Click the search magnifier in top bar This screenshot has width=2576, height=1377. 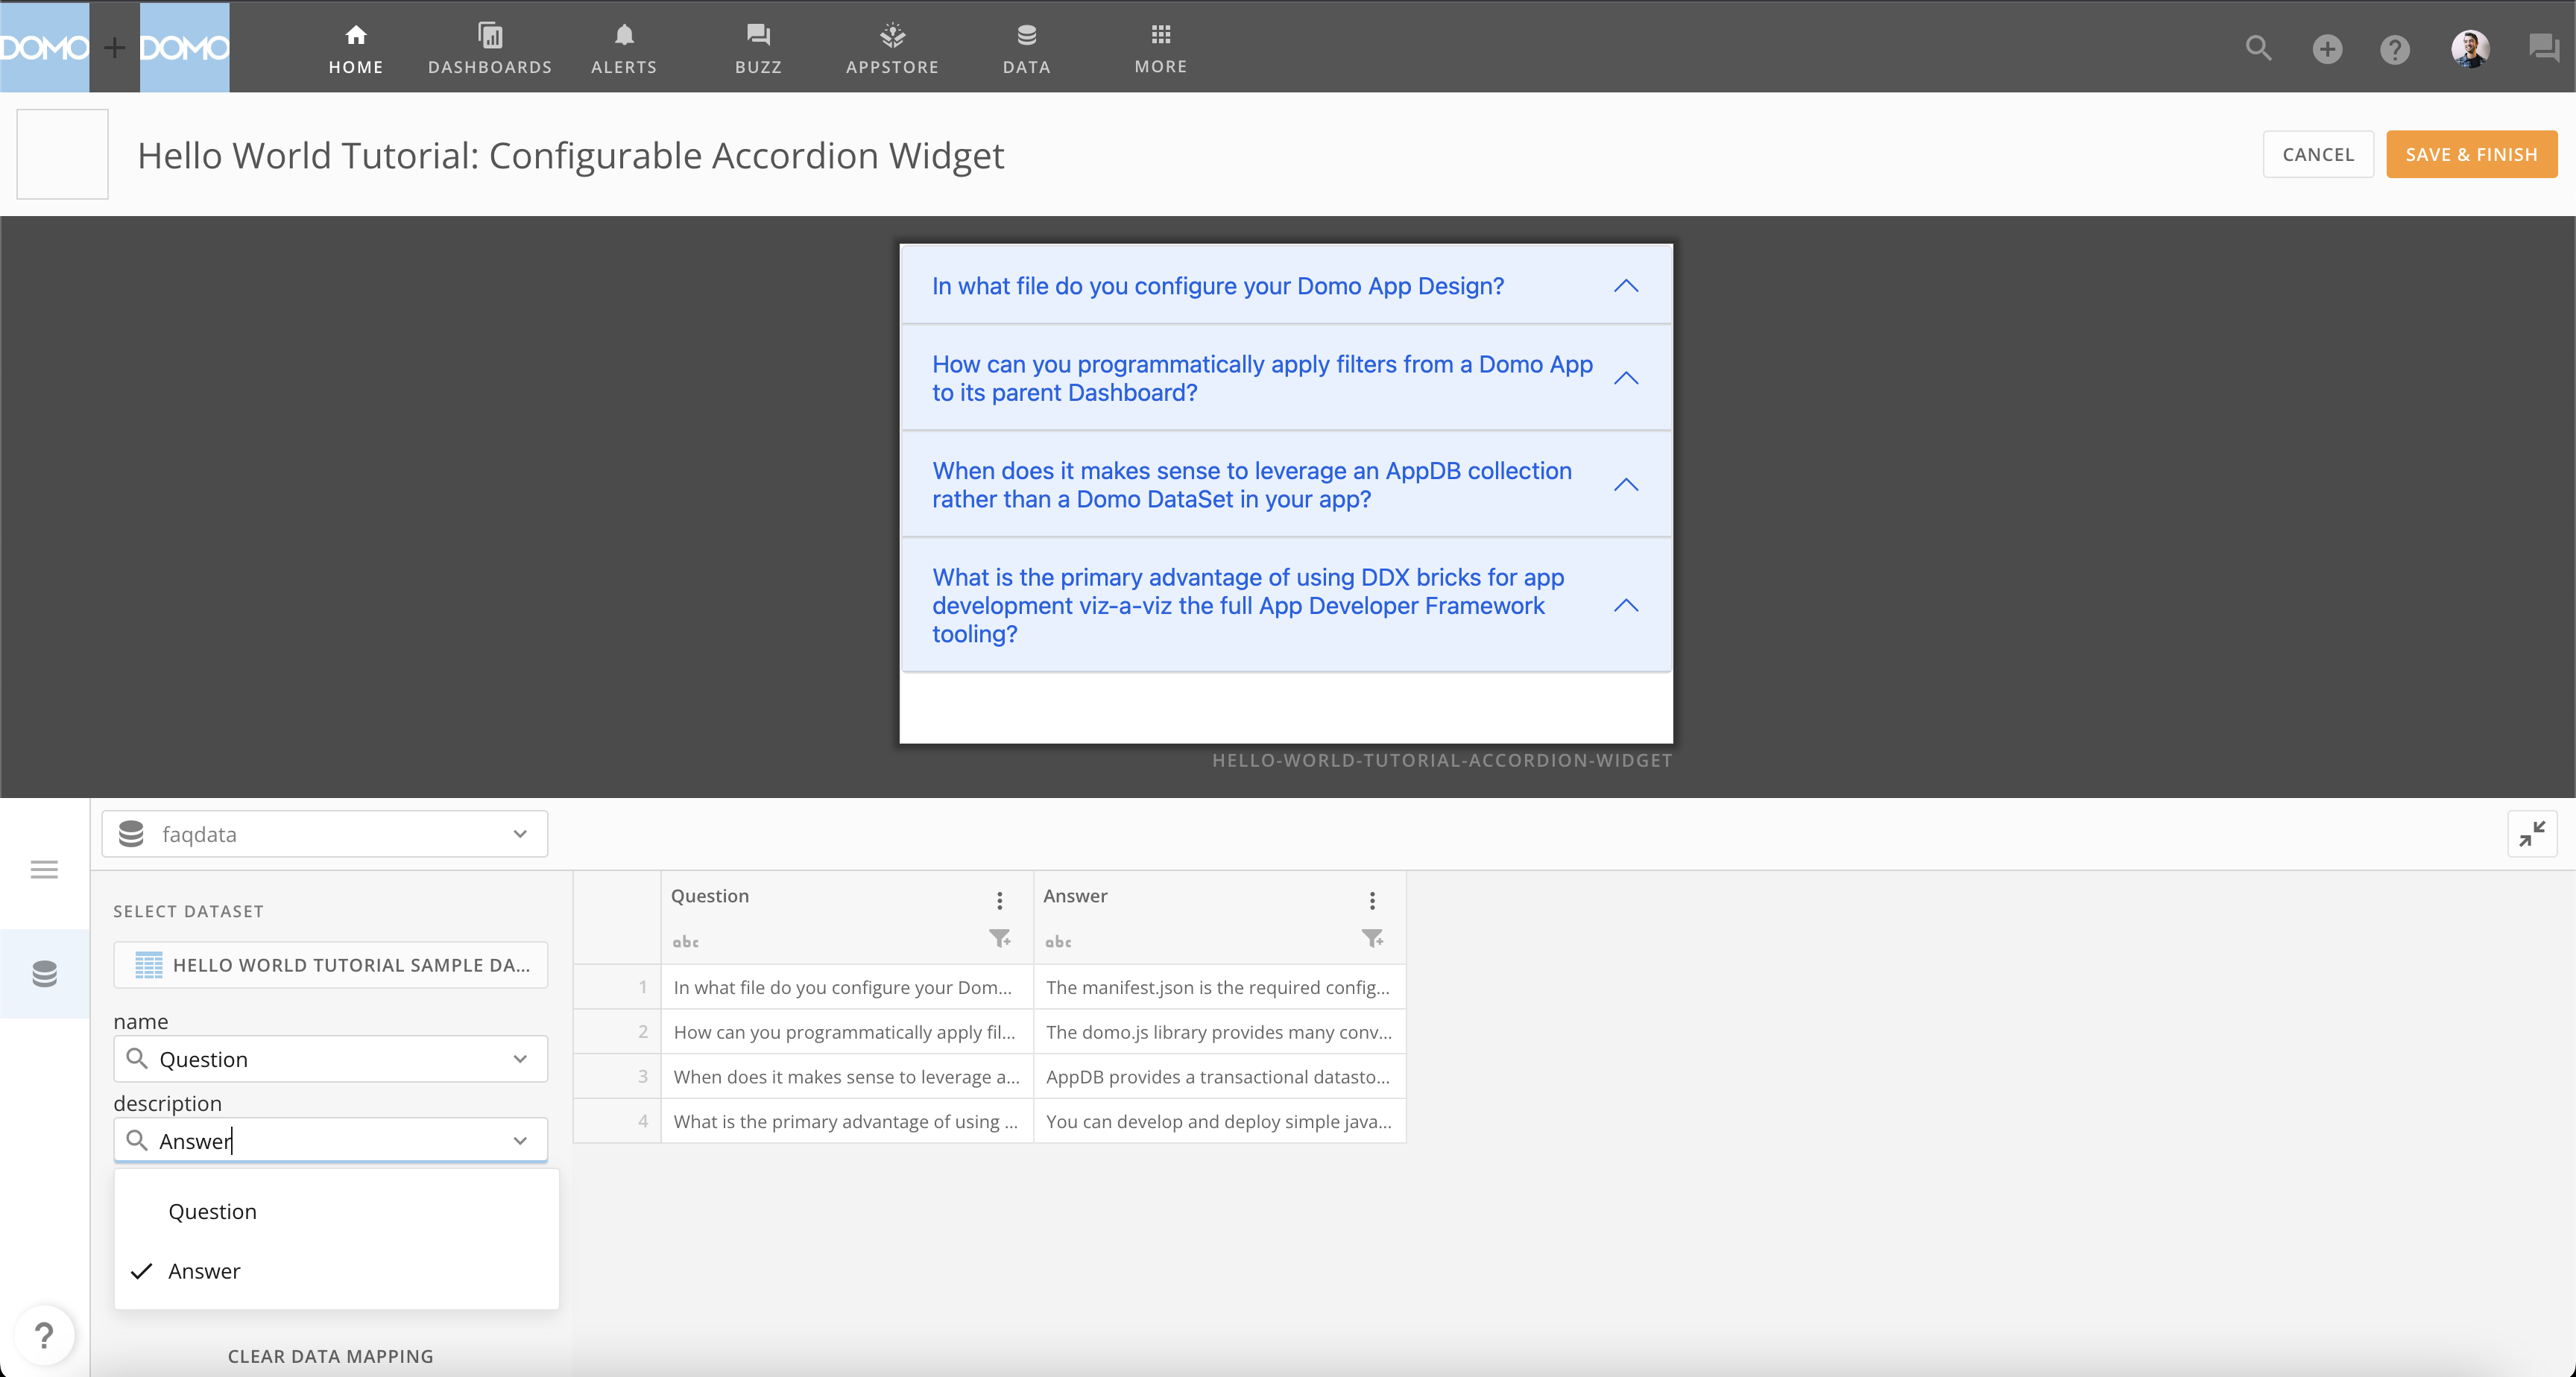pos(2258,48)
